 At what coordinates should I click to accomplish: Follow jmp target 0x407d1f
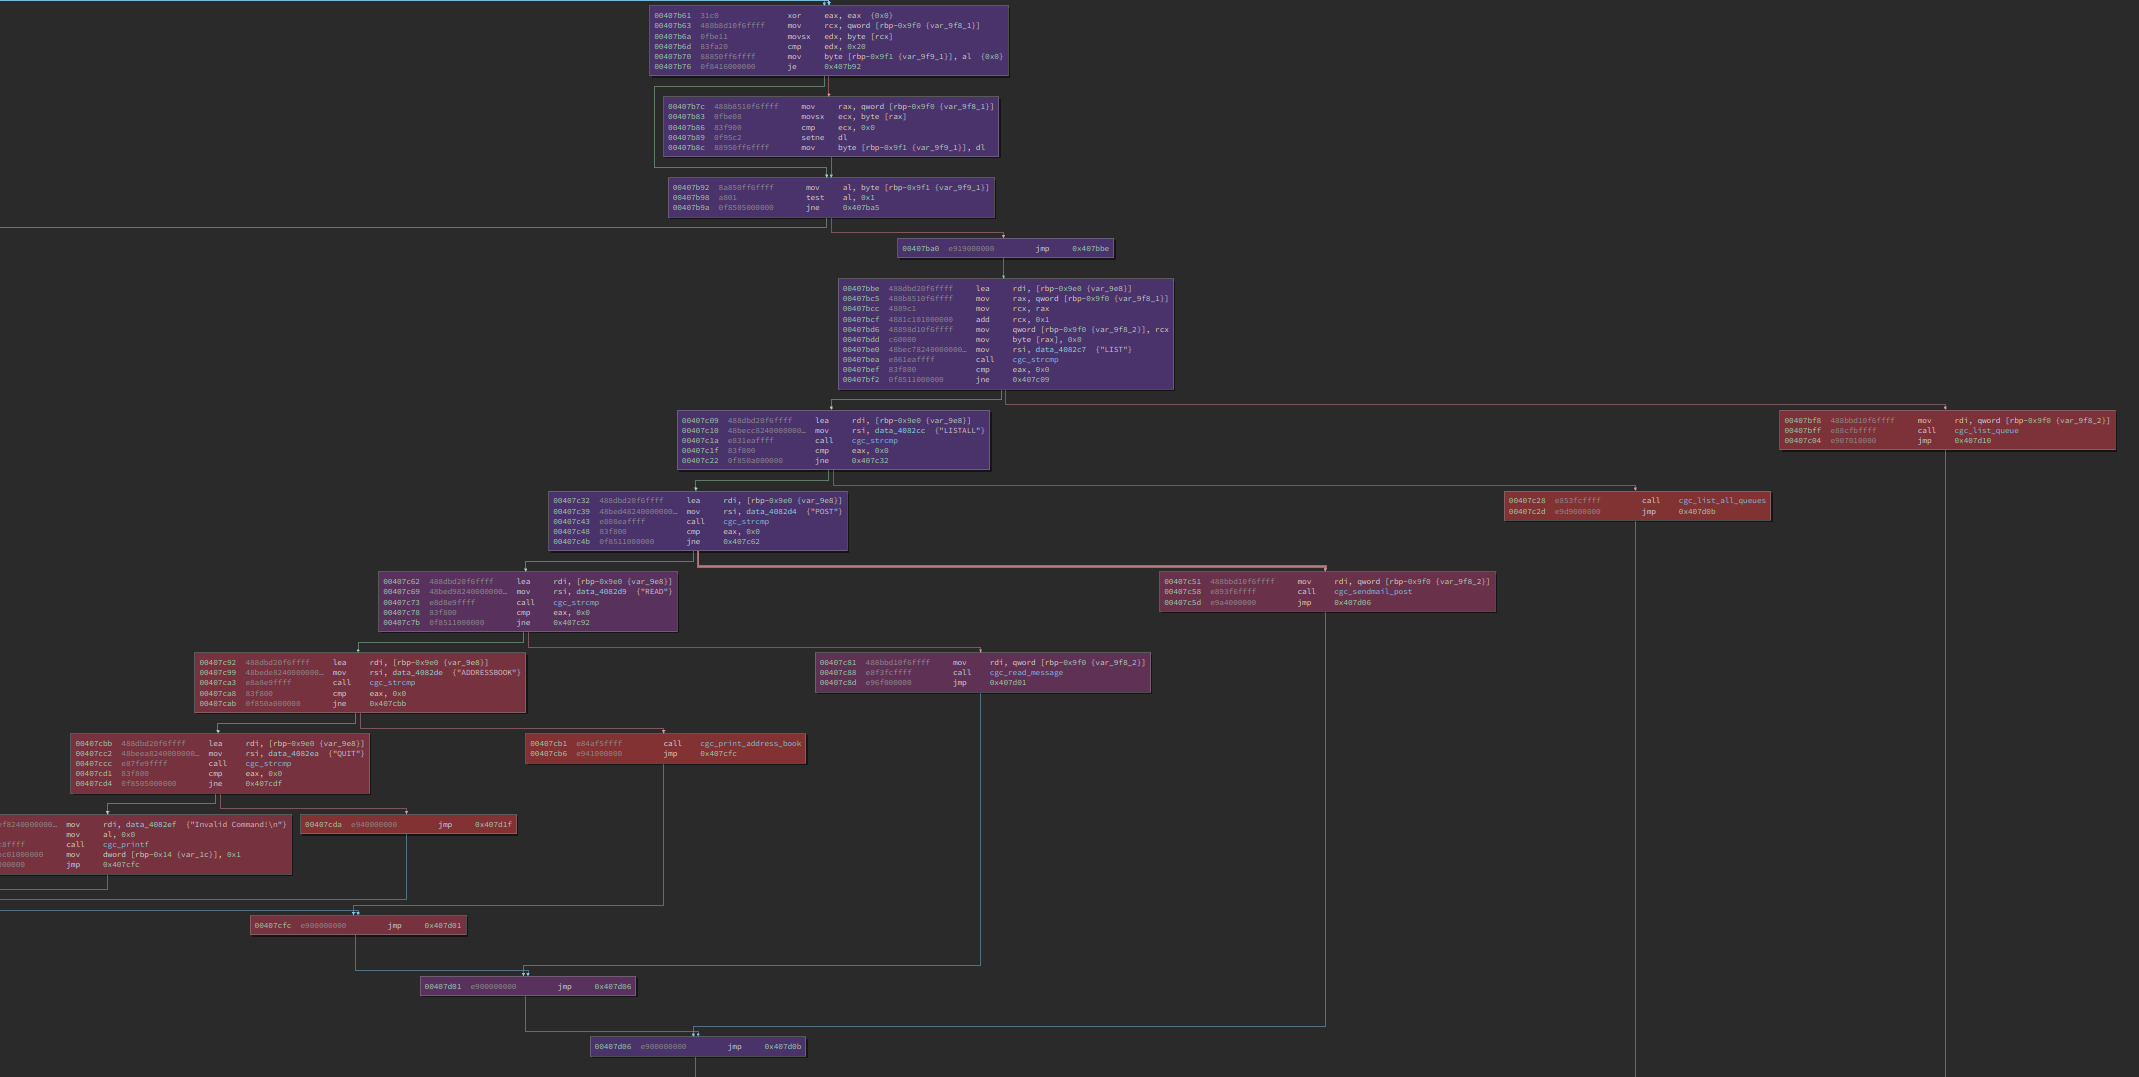click(493, 825)
